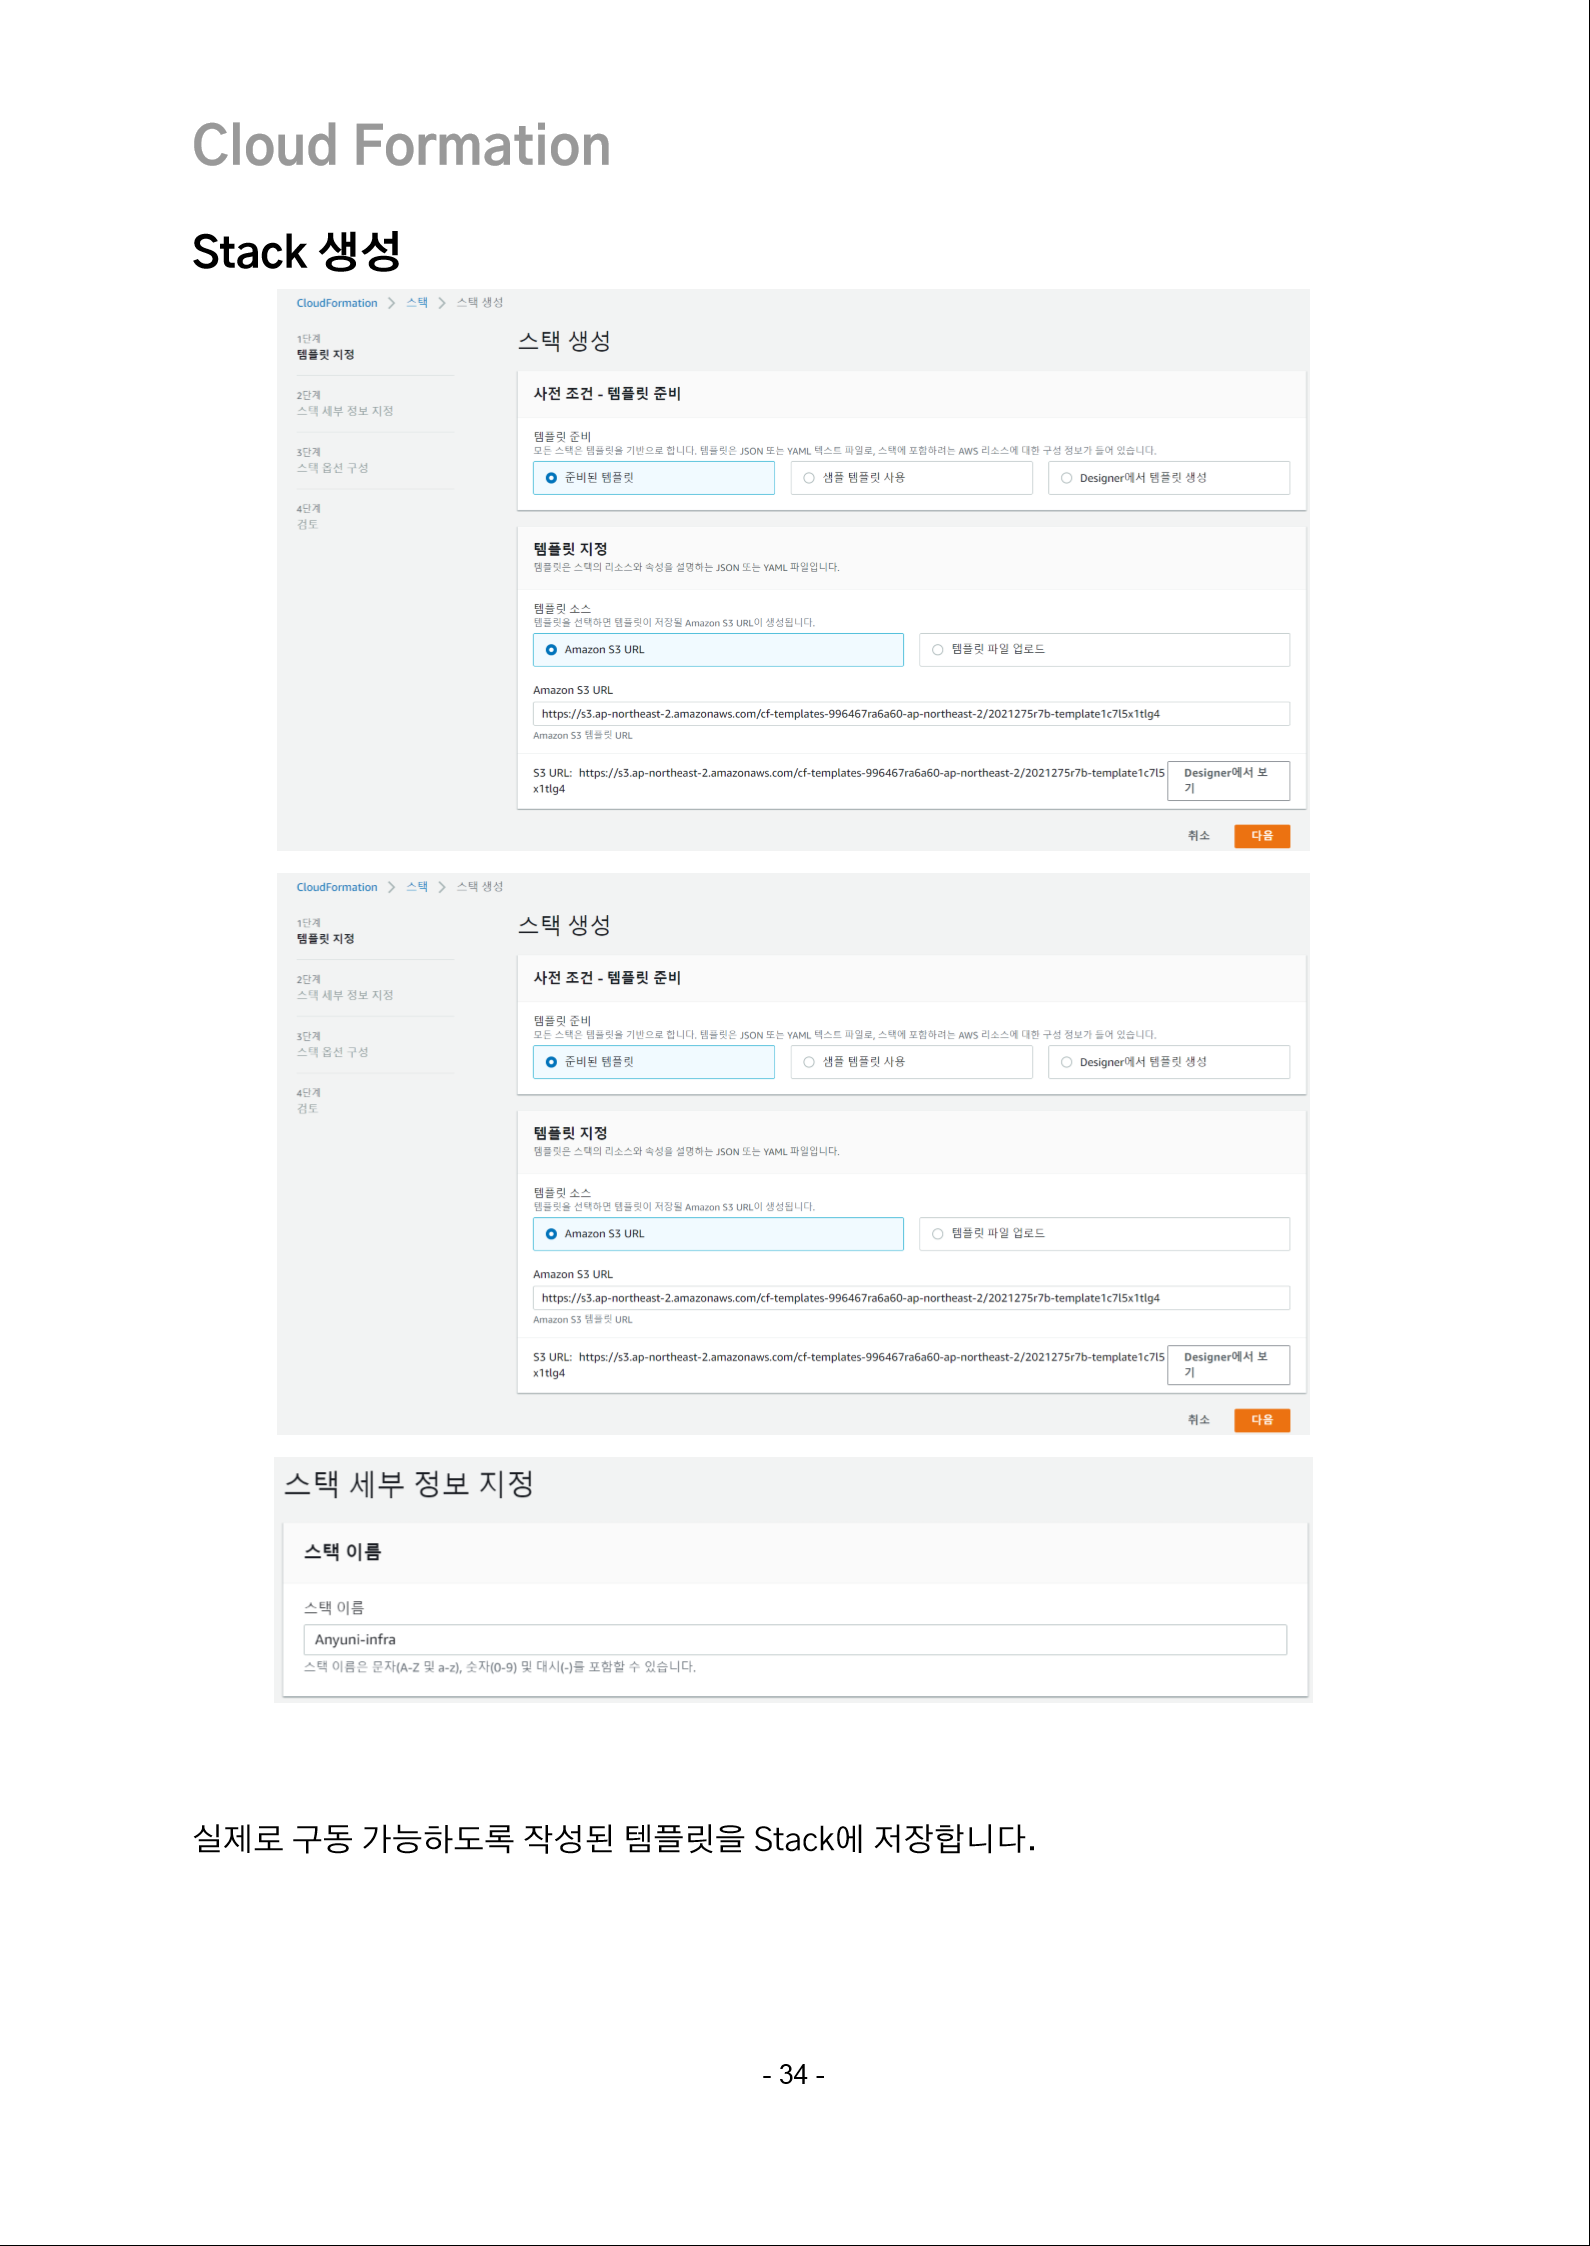This screenshot has width=1590, height=2246.
Task: Select Amazon S3 URL radio in lower screenshot
Action: 718,1234
